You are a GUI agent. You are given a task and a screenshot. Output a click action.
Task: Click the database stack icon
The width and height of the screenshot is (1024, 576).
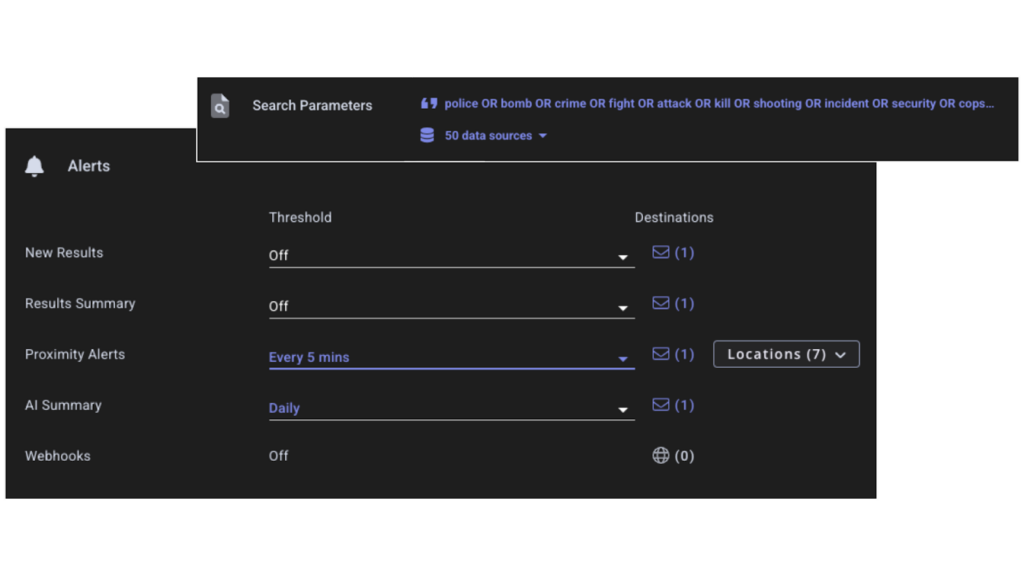point(427,135)
